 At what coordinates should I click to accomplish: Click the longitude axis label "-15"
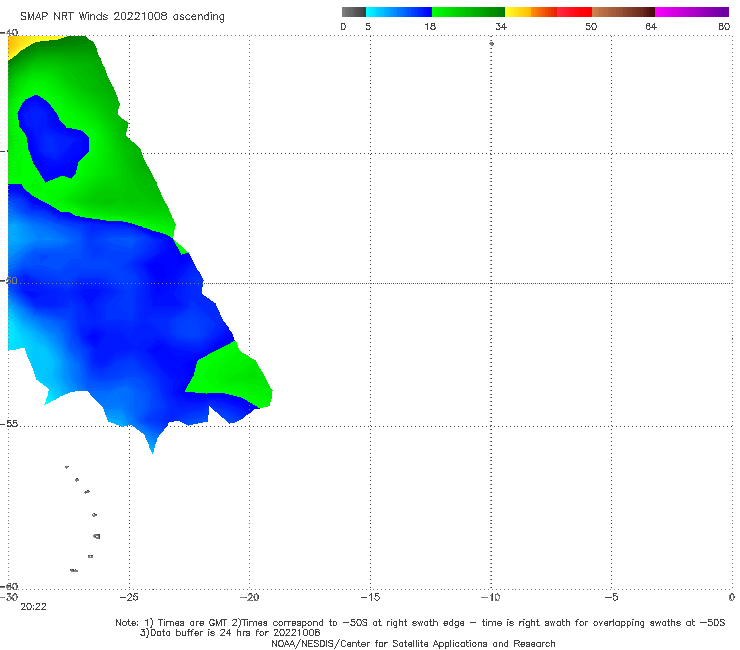coord(370,597)
